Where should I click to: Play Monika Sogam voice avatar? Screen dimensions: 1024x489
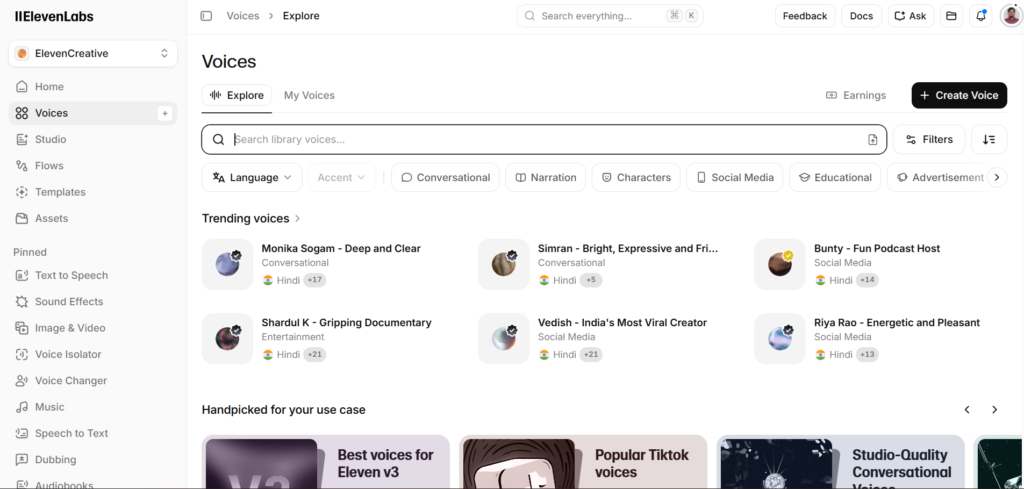click(x=227, y=264)
